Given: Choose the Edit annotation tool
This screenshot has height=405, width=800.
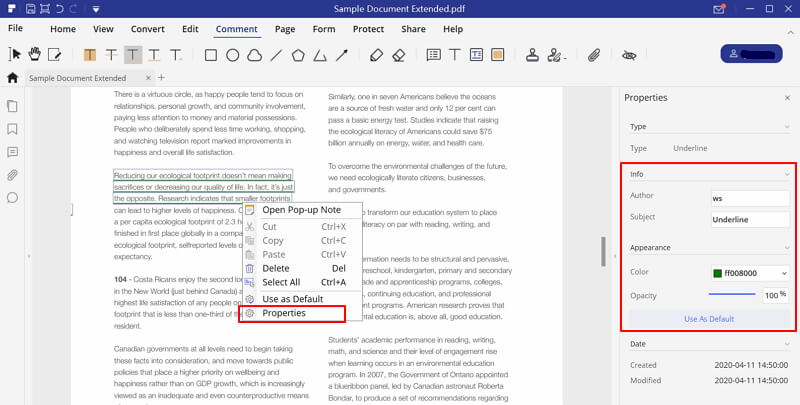Looking at the screenshot, I should click(54, 54).
